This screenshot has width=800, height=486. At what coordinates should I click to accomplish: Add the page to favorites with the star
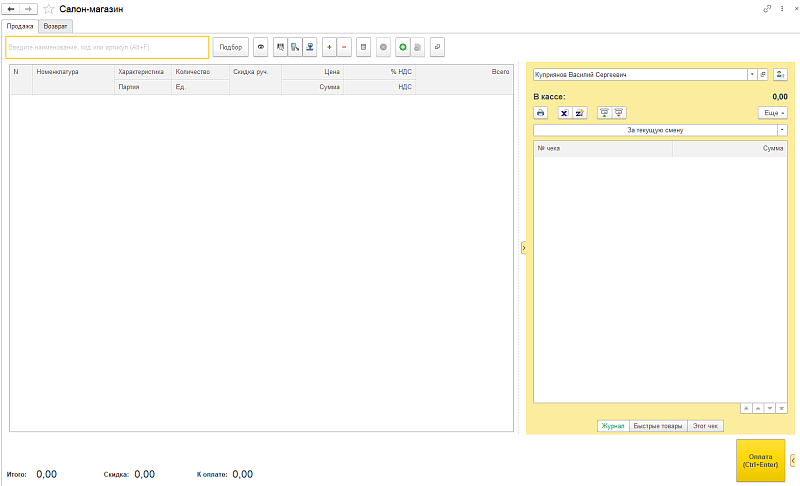click(49, 8)
